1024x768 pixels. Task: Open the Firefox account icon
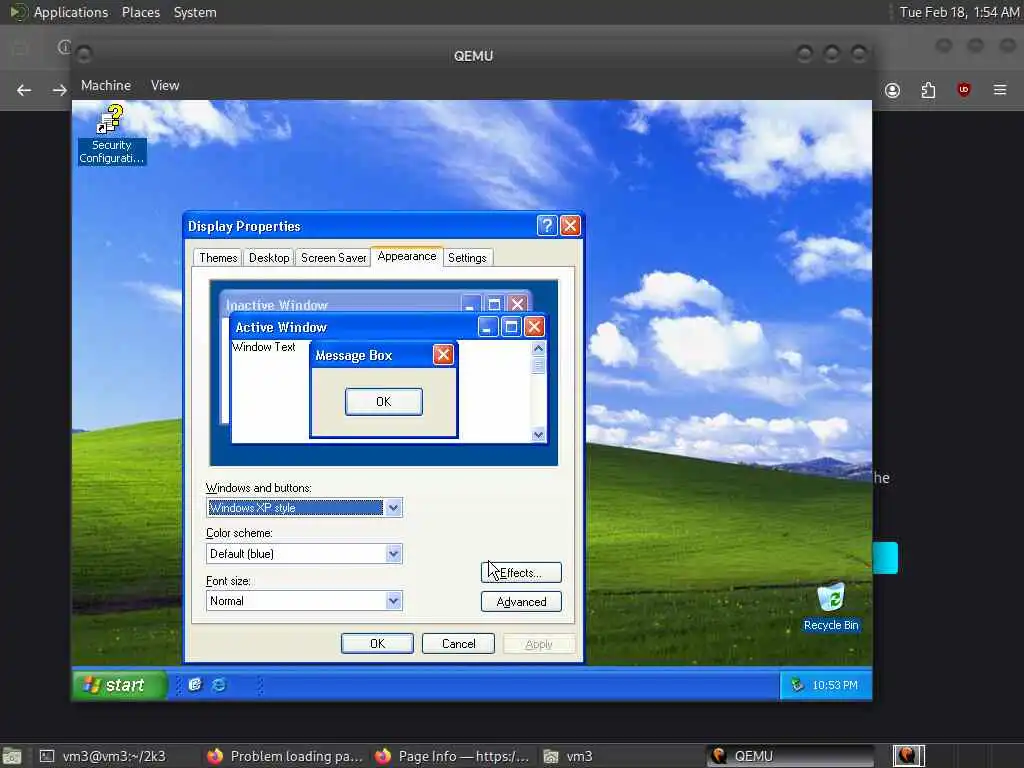[892, 90]
